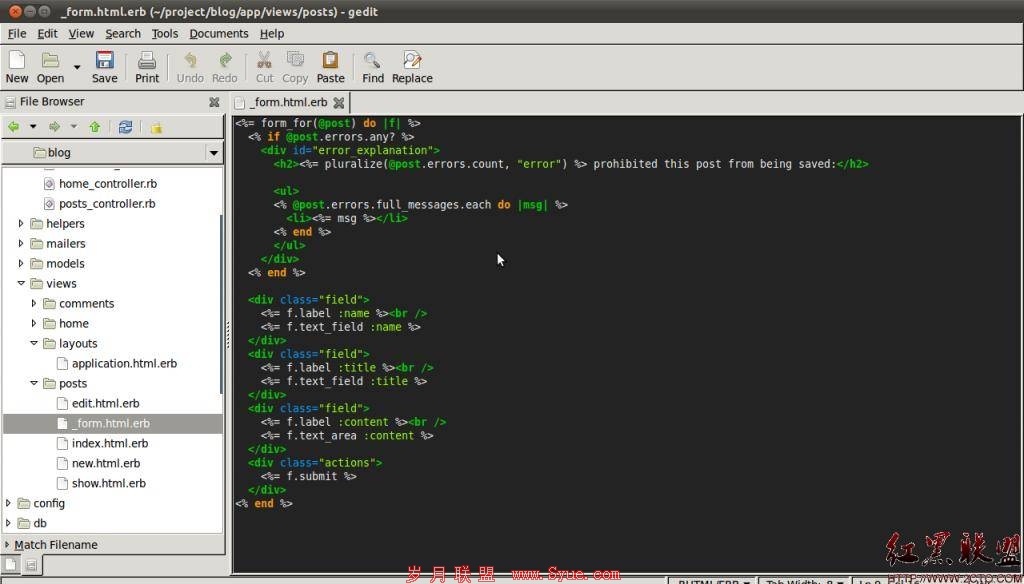
Task: Collapse the posts folder
Action: point(34,383)
